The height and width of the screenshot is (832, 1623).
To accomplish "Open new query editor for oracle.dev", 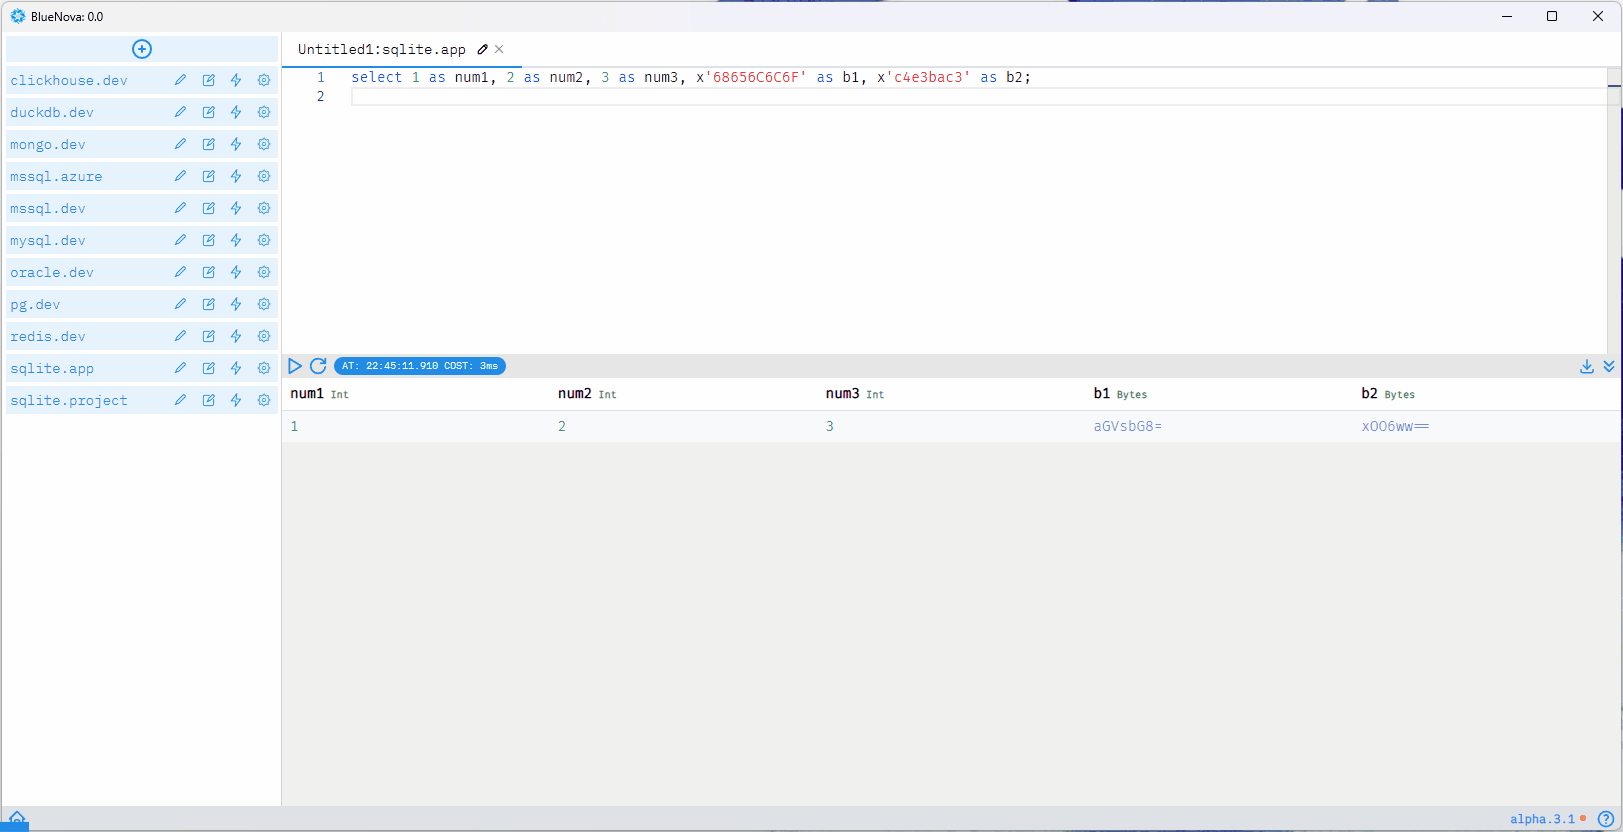I will click(x=208, y=272).
